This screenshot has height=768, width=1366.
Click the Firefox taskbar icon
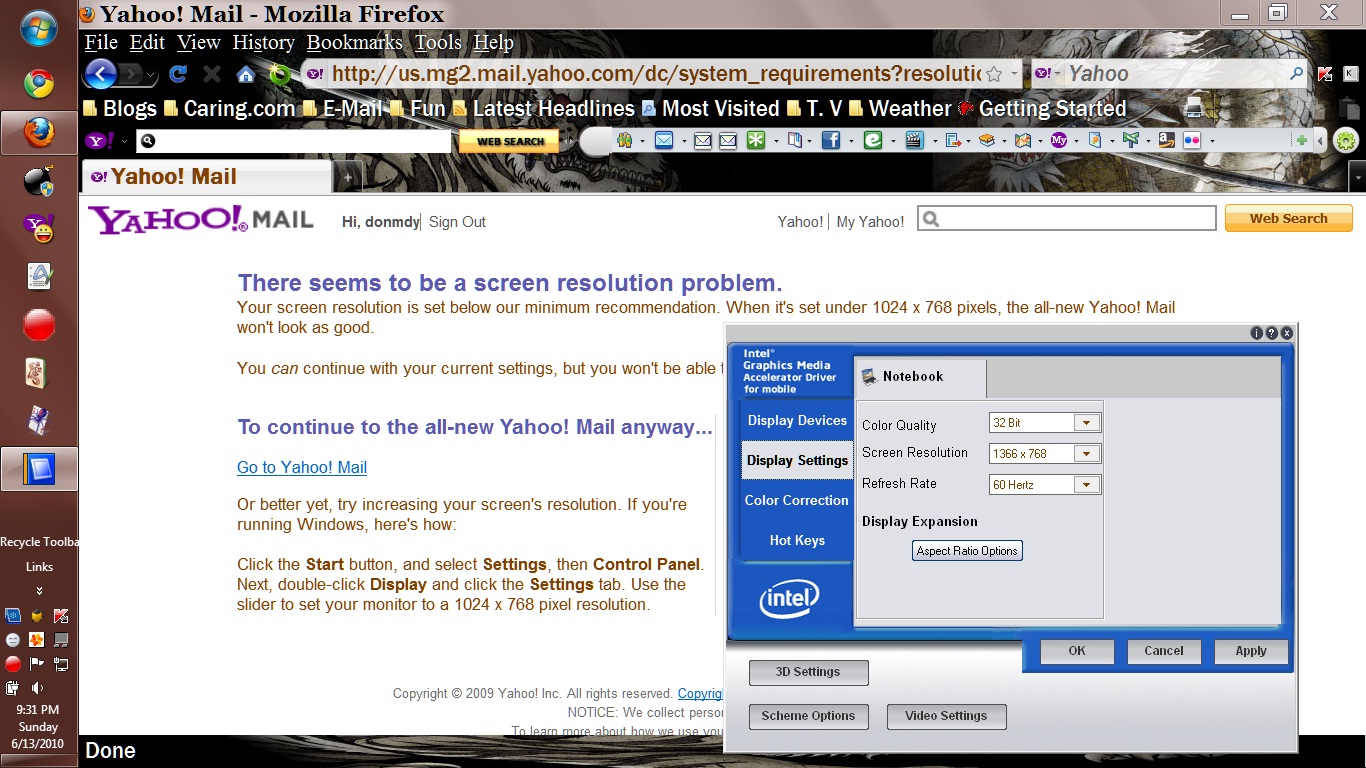click(39, 132)
